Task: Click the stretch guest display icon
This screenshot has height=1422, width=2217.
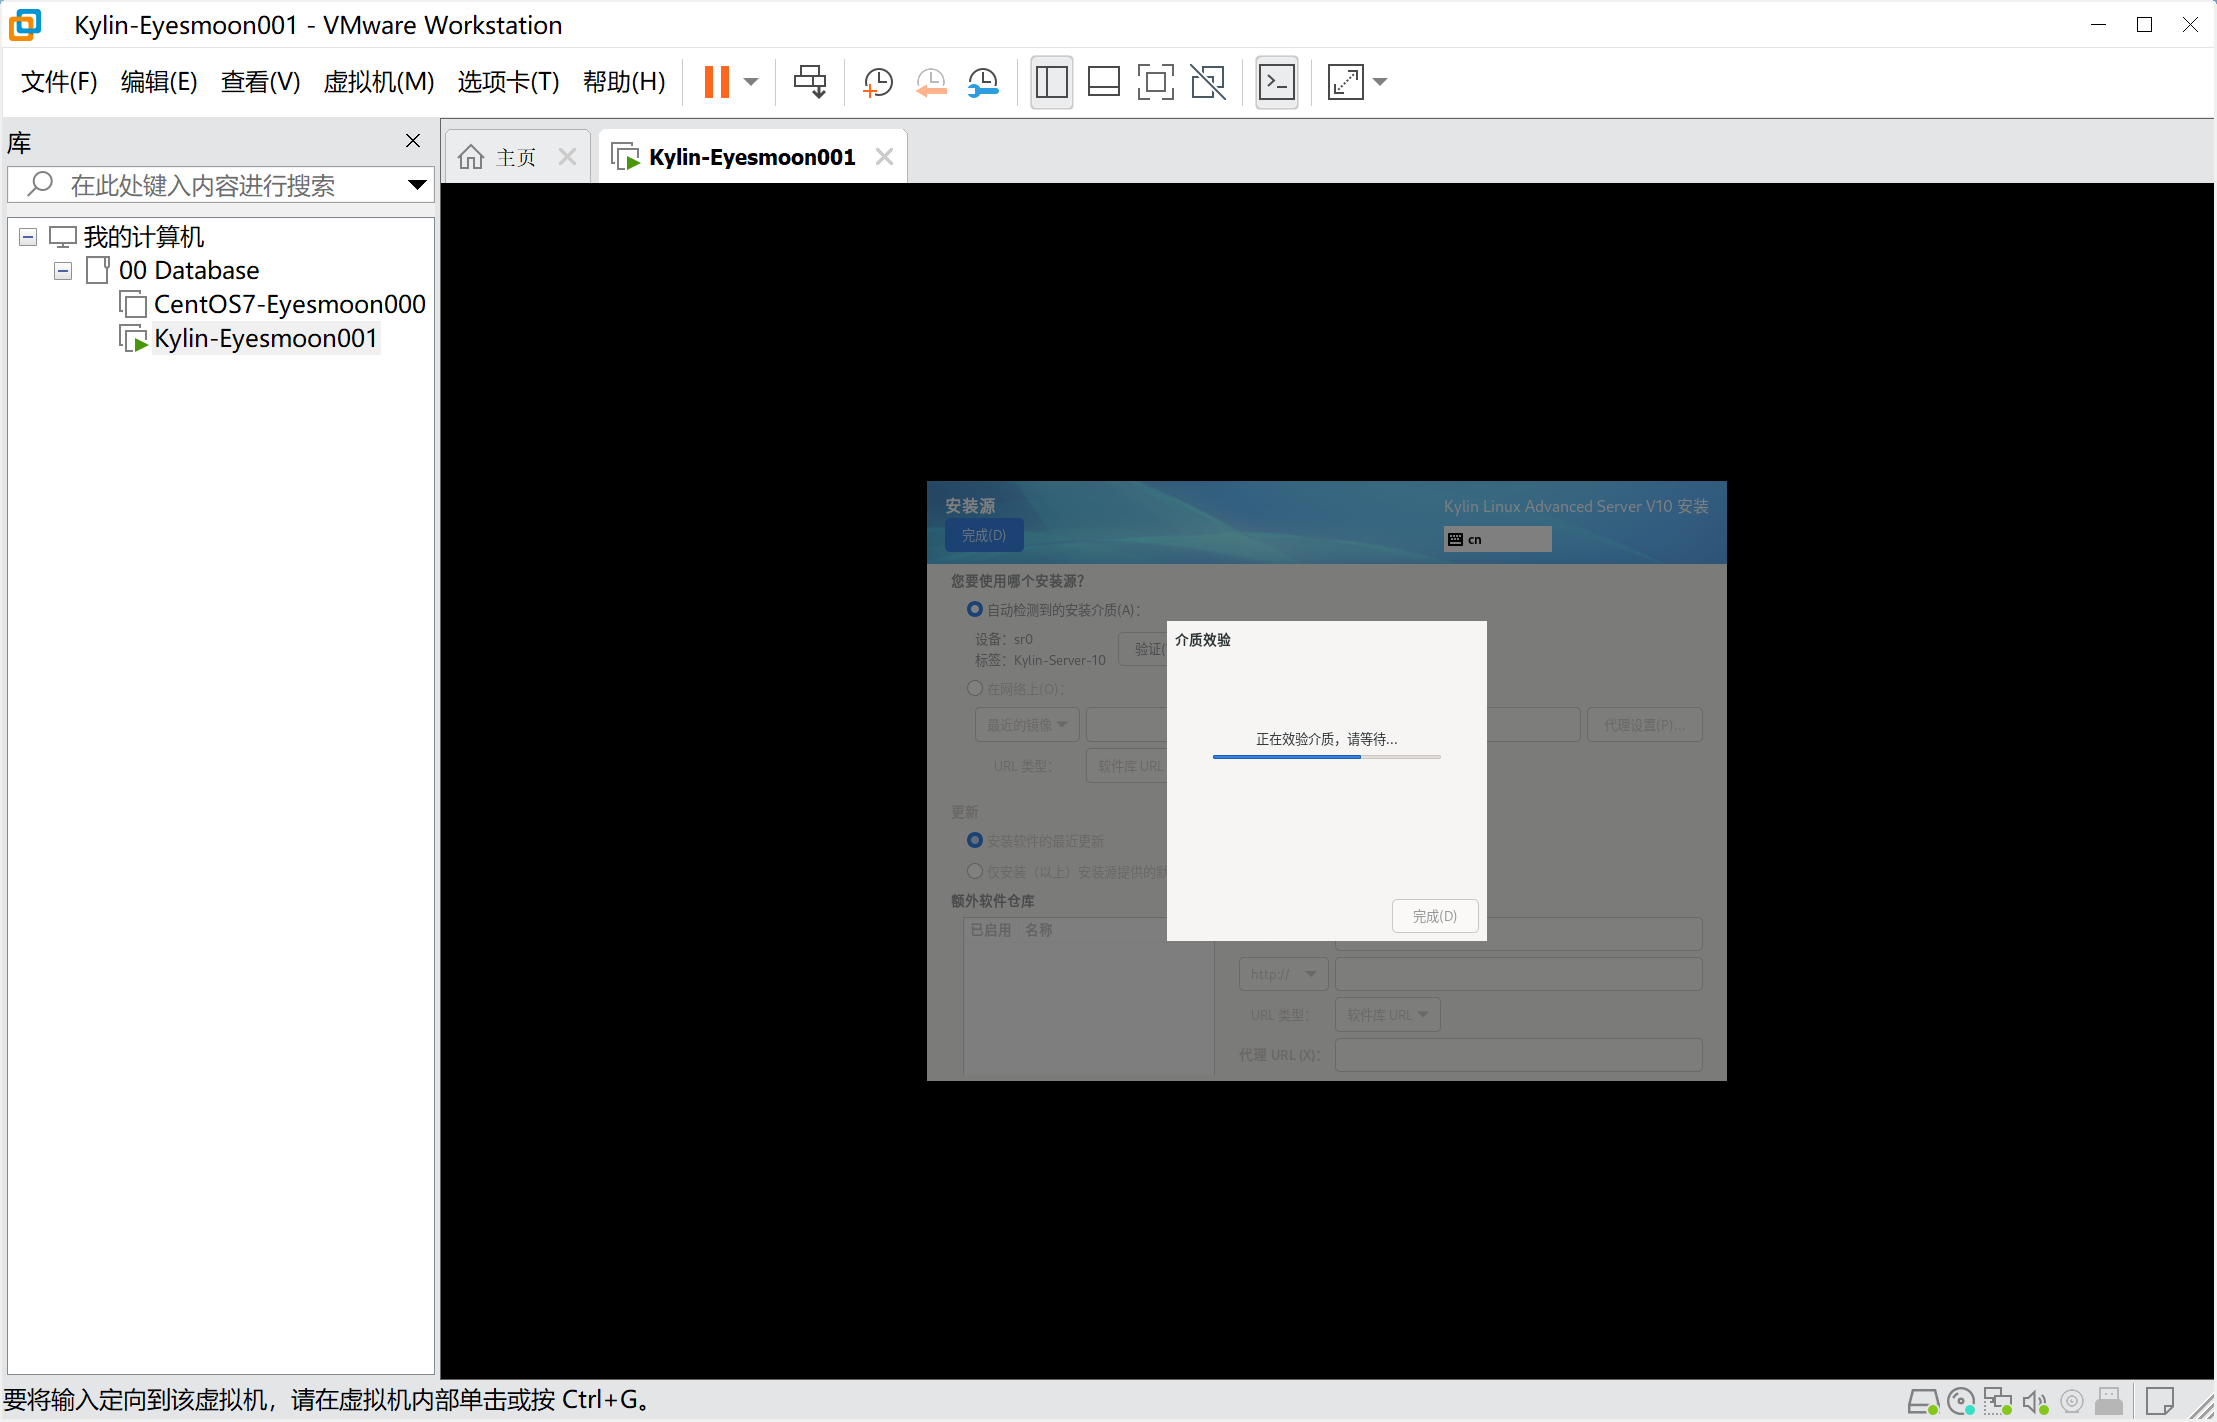Action: [1345, 82]
